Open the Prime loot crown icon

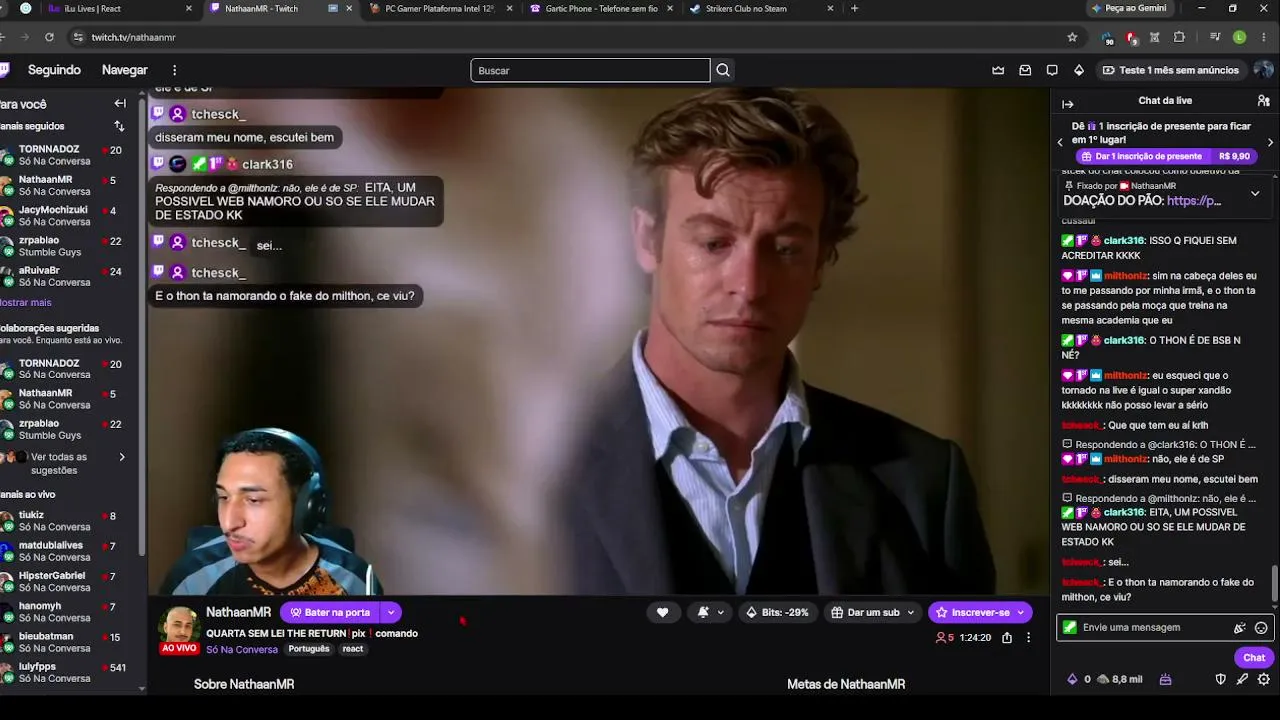(x=998, y=70)
